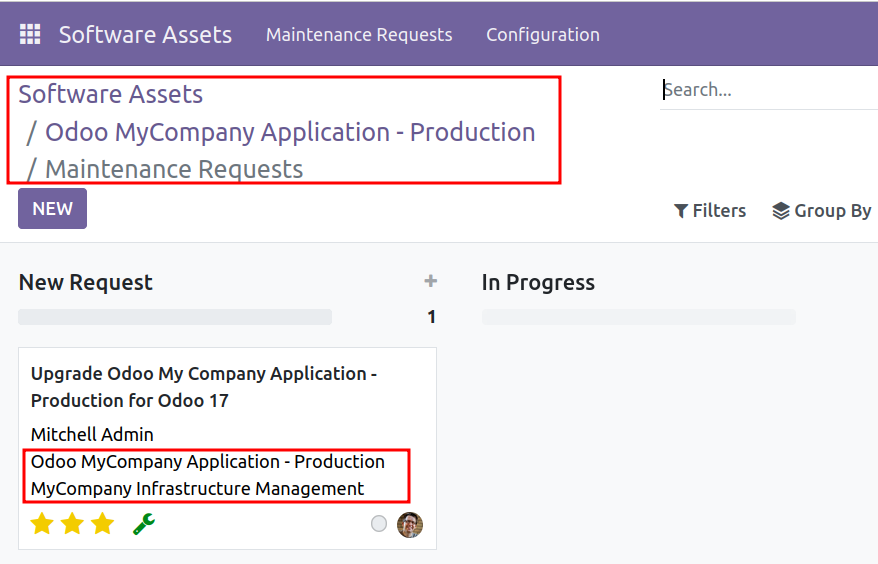Click the plus icon in New Request column
Viewport: 878px width, 564px height.
(430, 281)
